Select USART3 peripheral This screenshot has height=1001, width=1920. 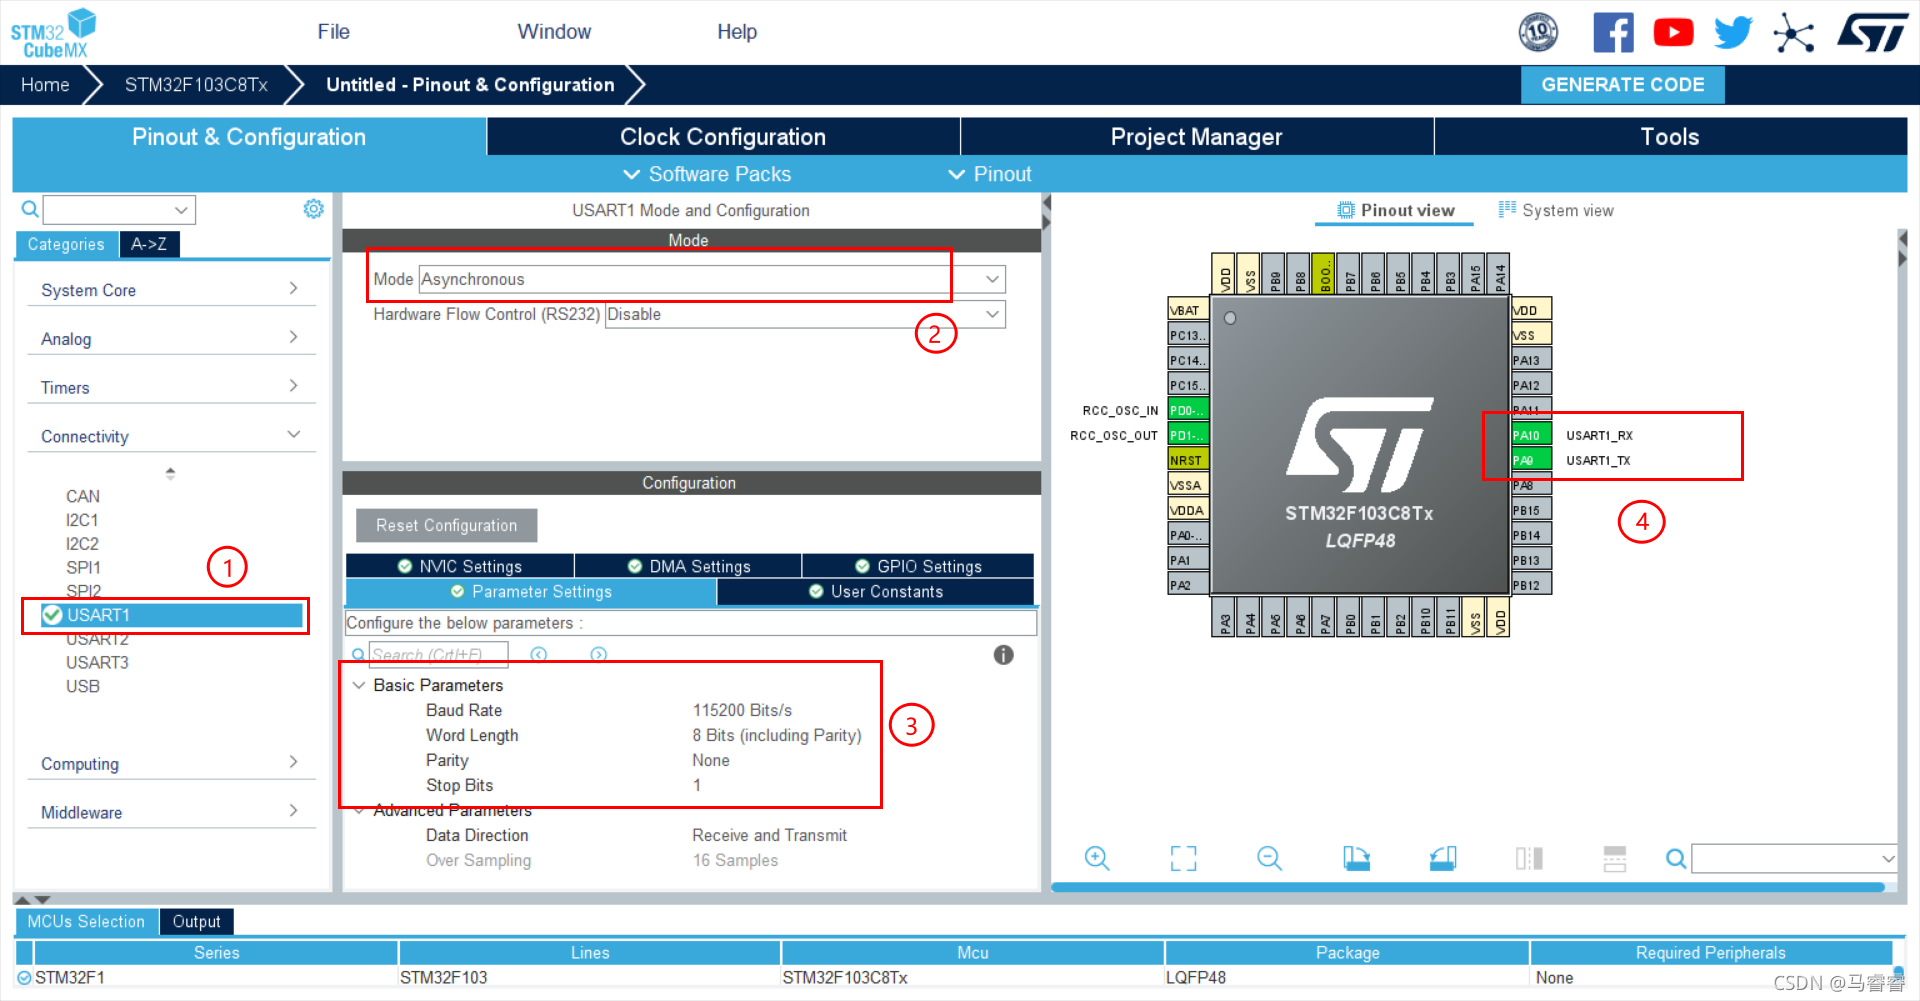(97, 662)
